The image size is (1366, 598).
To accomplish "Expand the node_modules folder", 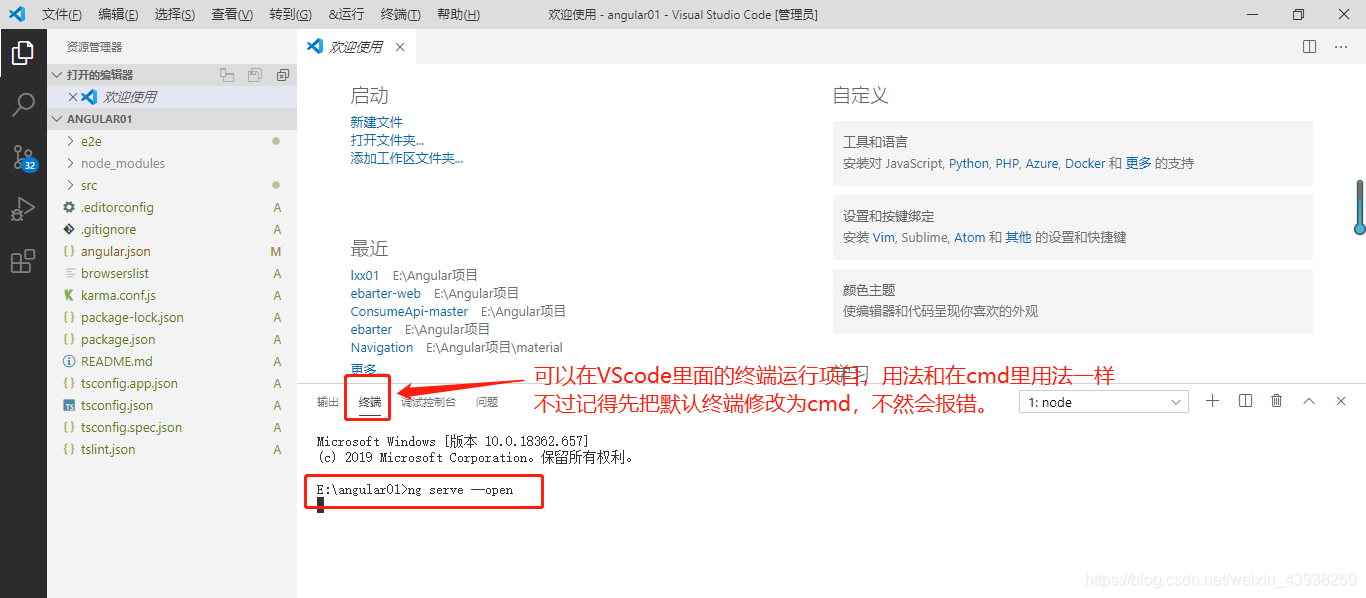I will coord(172,163).
